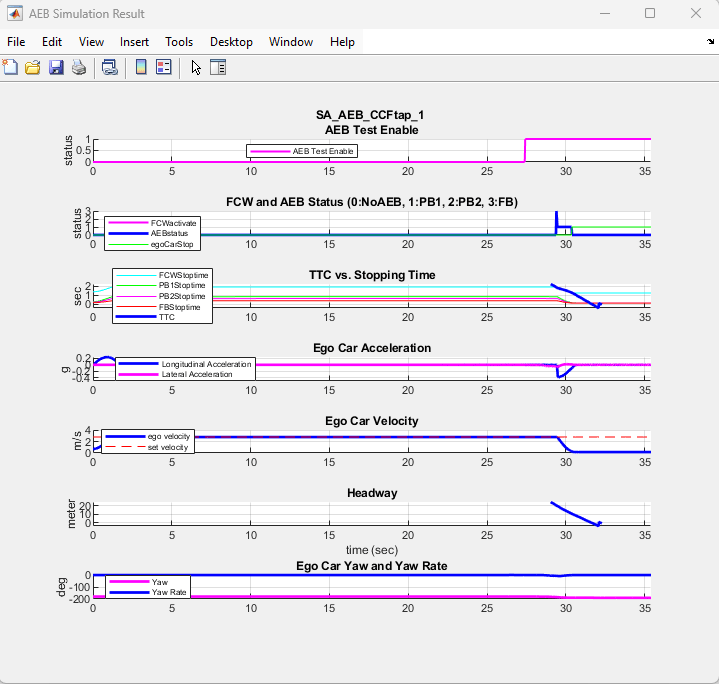Open a file using the folder icon
The image size is (719, 684).
[x=33, y=68]
